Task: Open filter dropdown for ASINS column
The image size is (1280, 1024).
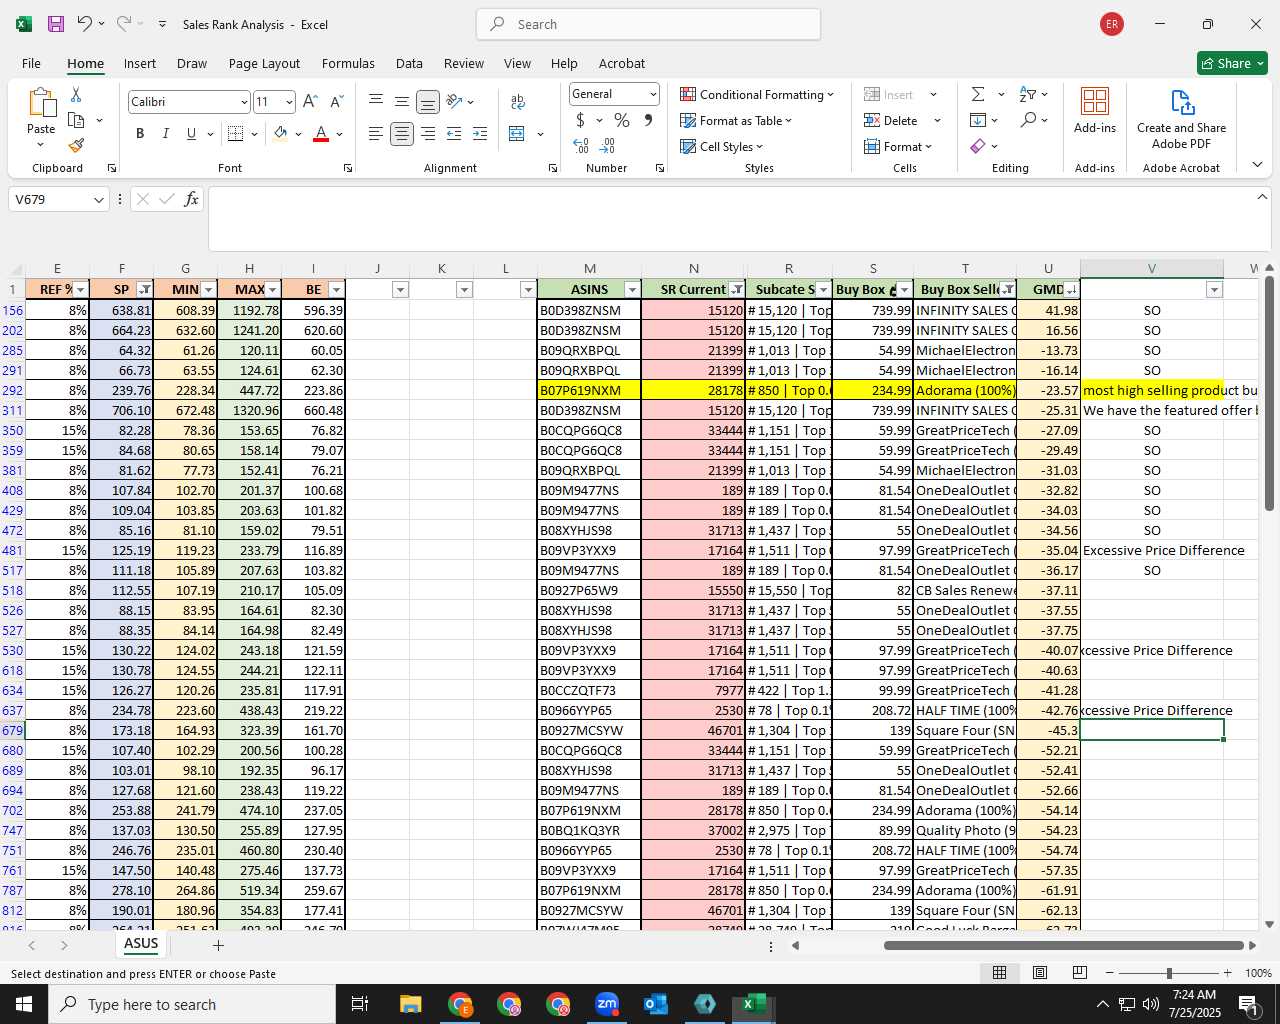Action: pyautogui.click(x=631, y=290)
